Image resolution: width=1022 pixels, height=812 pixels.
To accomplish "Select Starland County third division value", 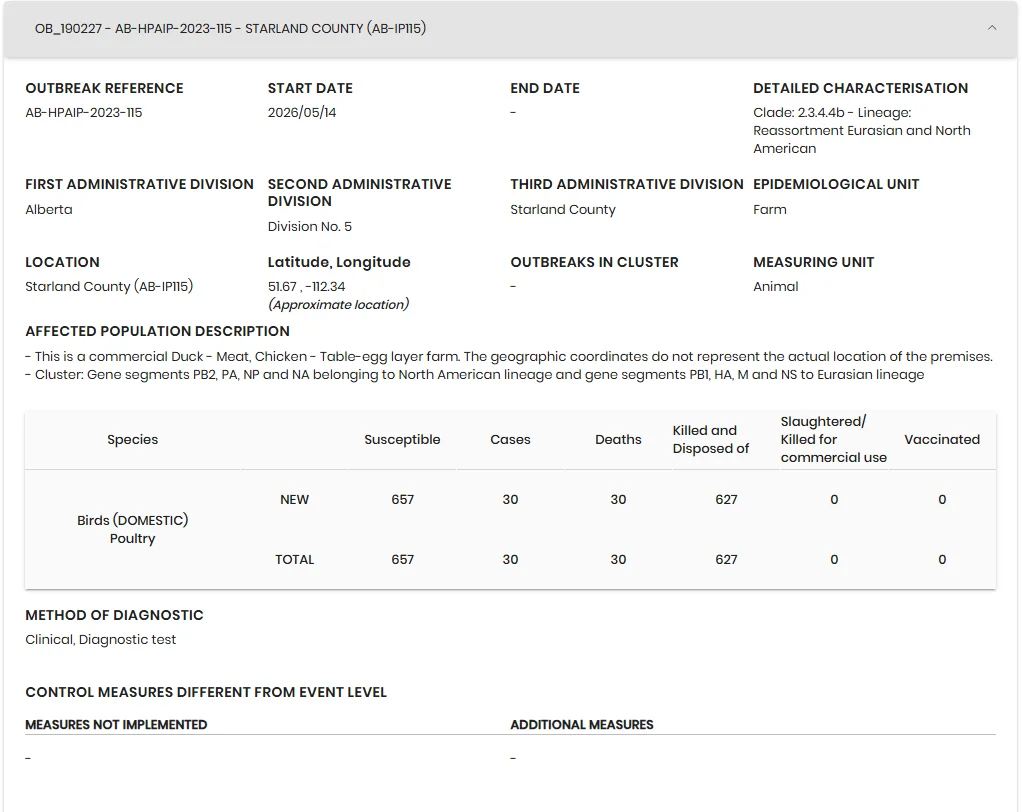I will click(562, 210).
